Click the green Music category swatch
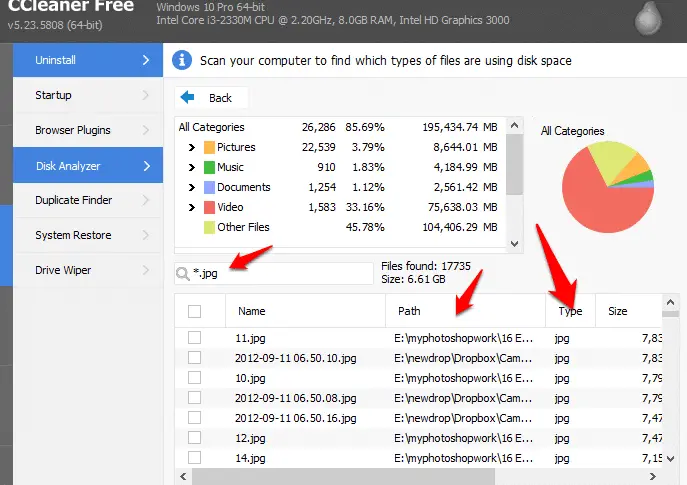Image resolution: width=687 pixels, height=485 pixels. point(209,167)
